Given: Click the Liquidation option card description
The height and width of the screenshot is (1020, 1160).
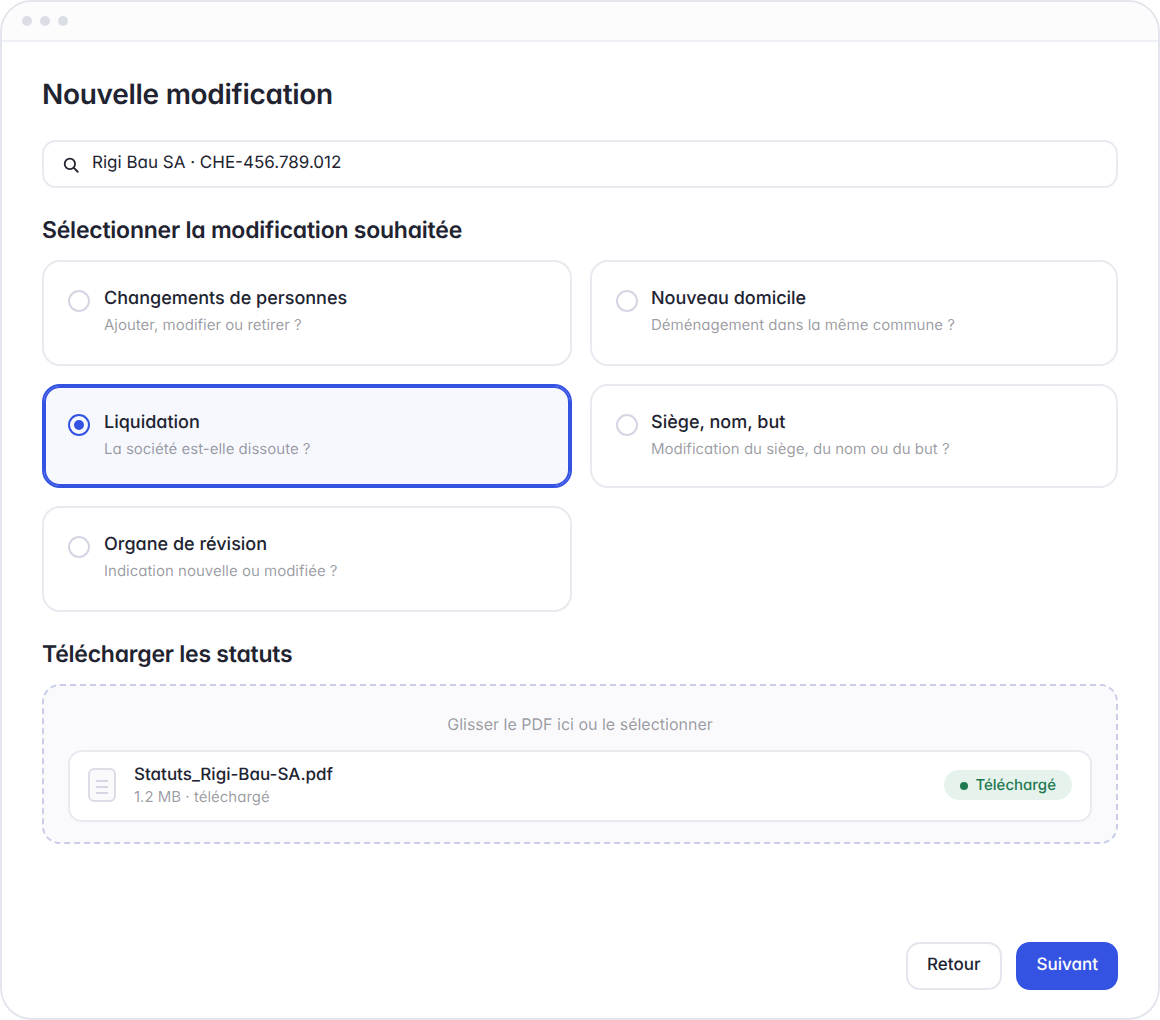Looking at the screenshot, I should pos(207,449).
